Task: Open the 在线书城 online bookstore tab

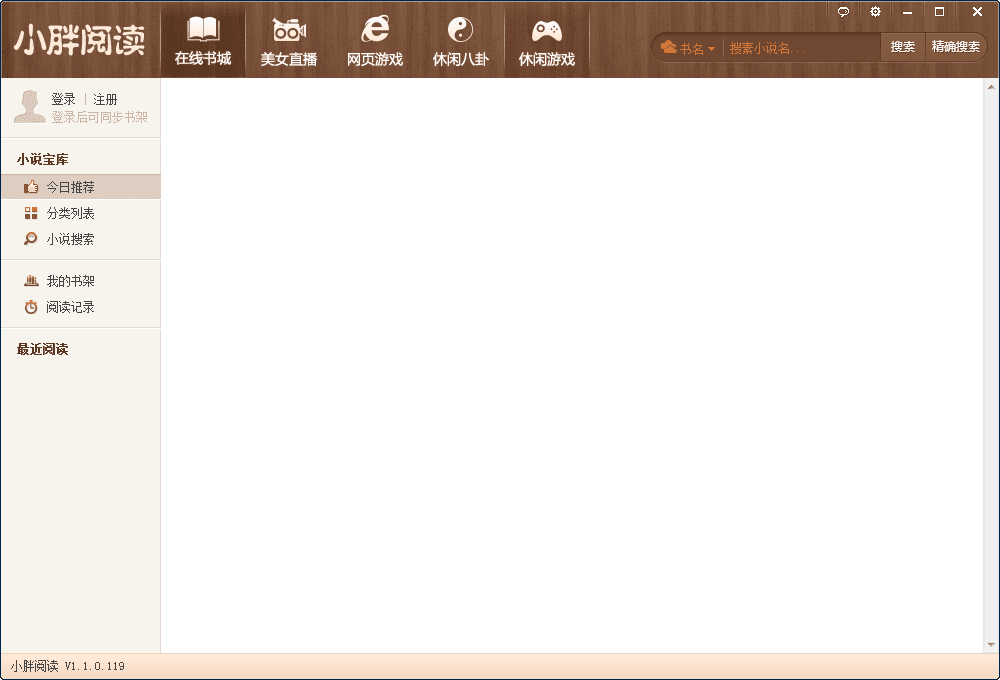Action: point(203,40)
